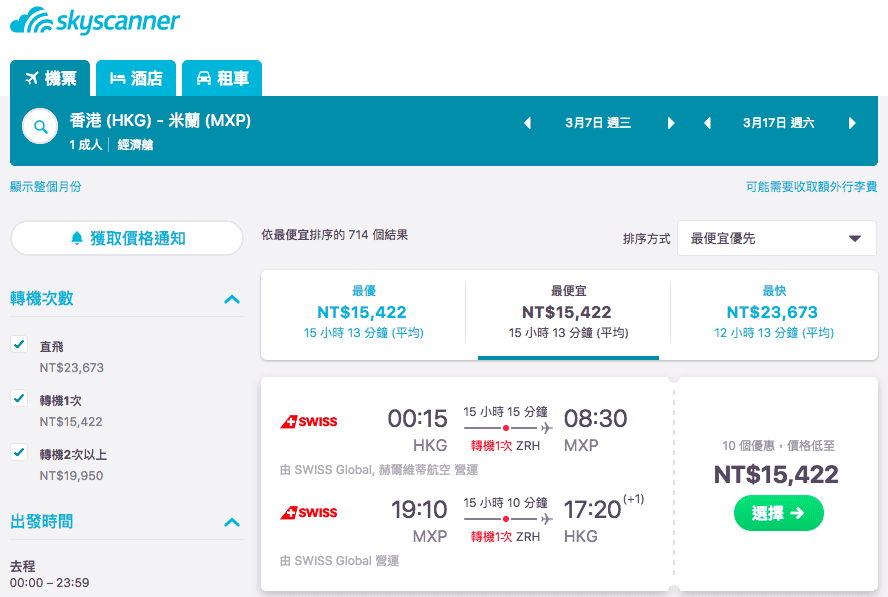Click the 3月7日 週三 departure date

coord(598,123)
